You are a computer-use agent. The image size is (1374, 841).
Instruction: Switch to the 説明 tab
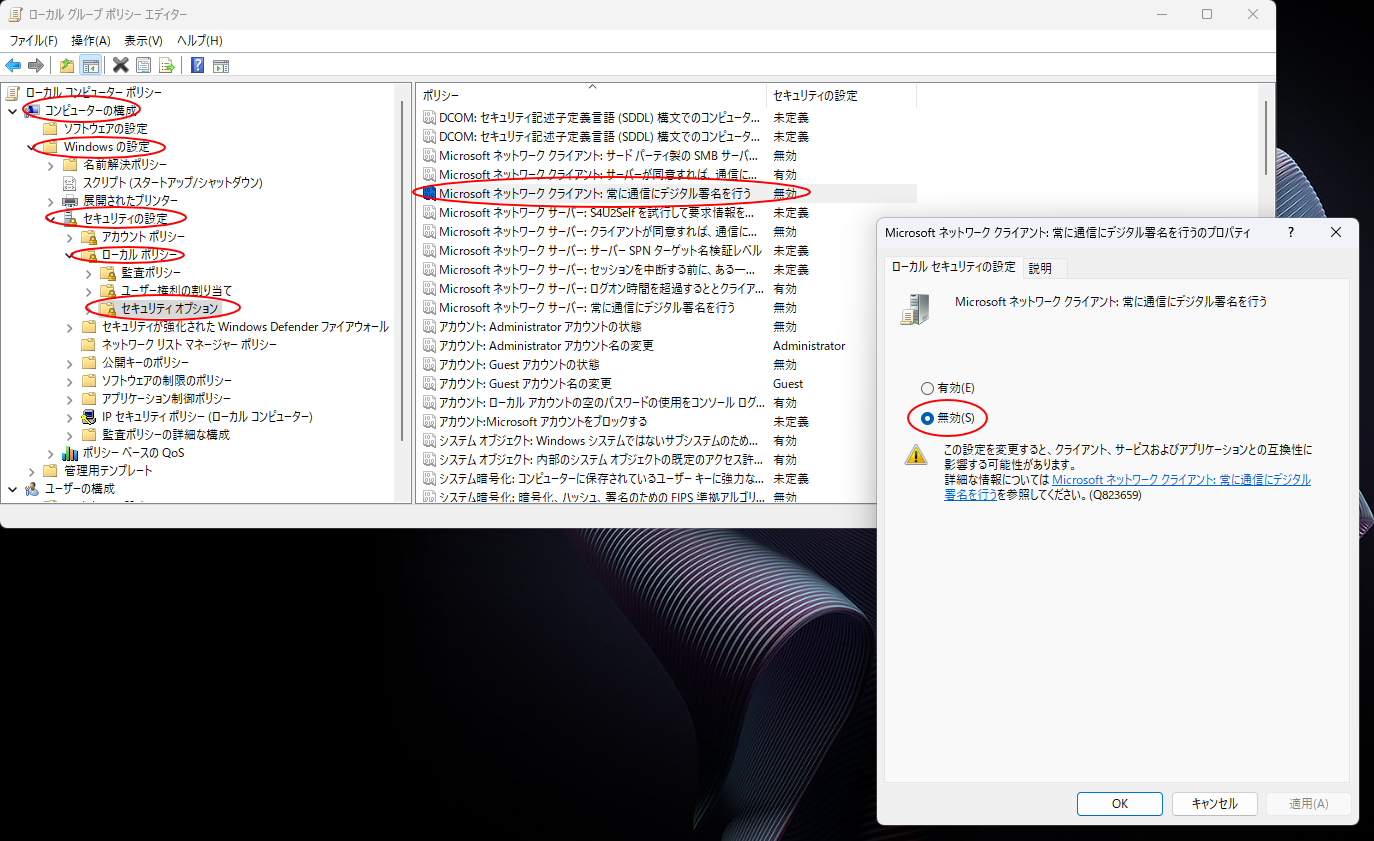[1040, 268]
